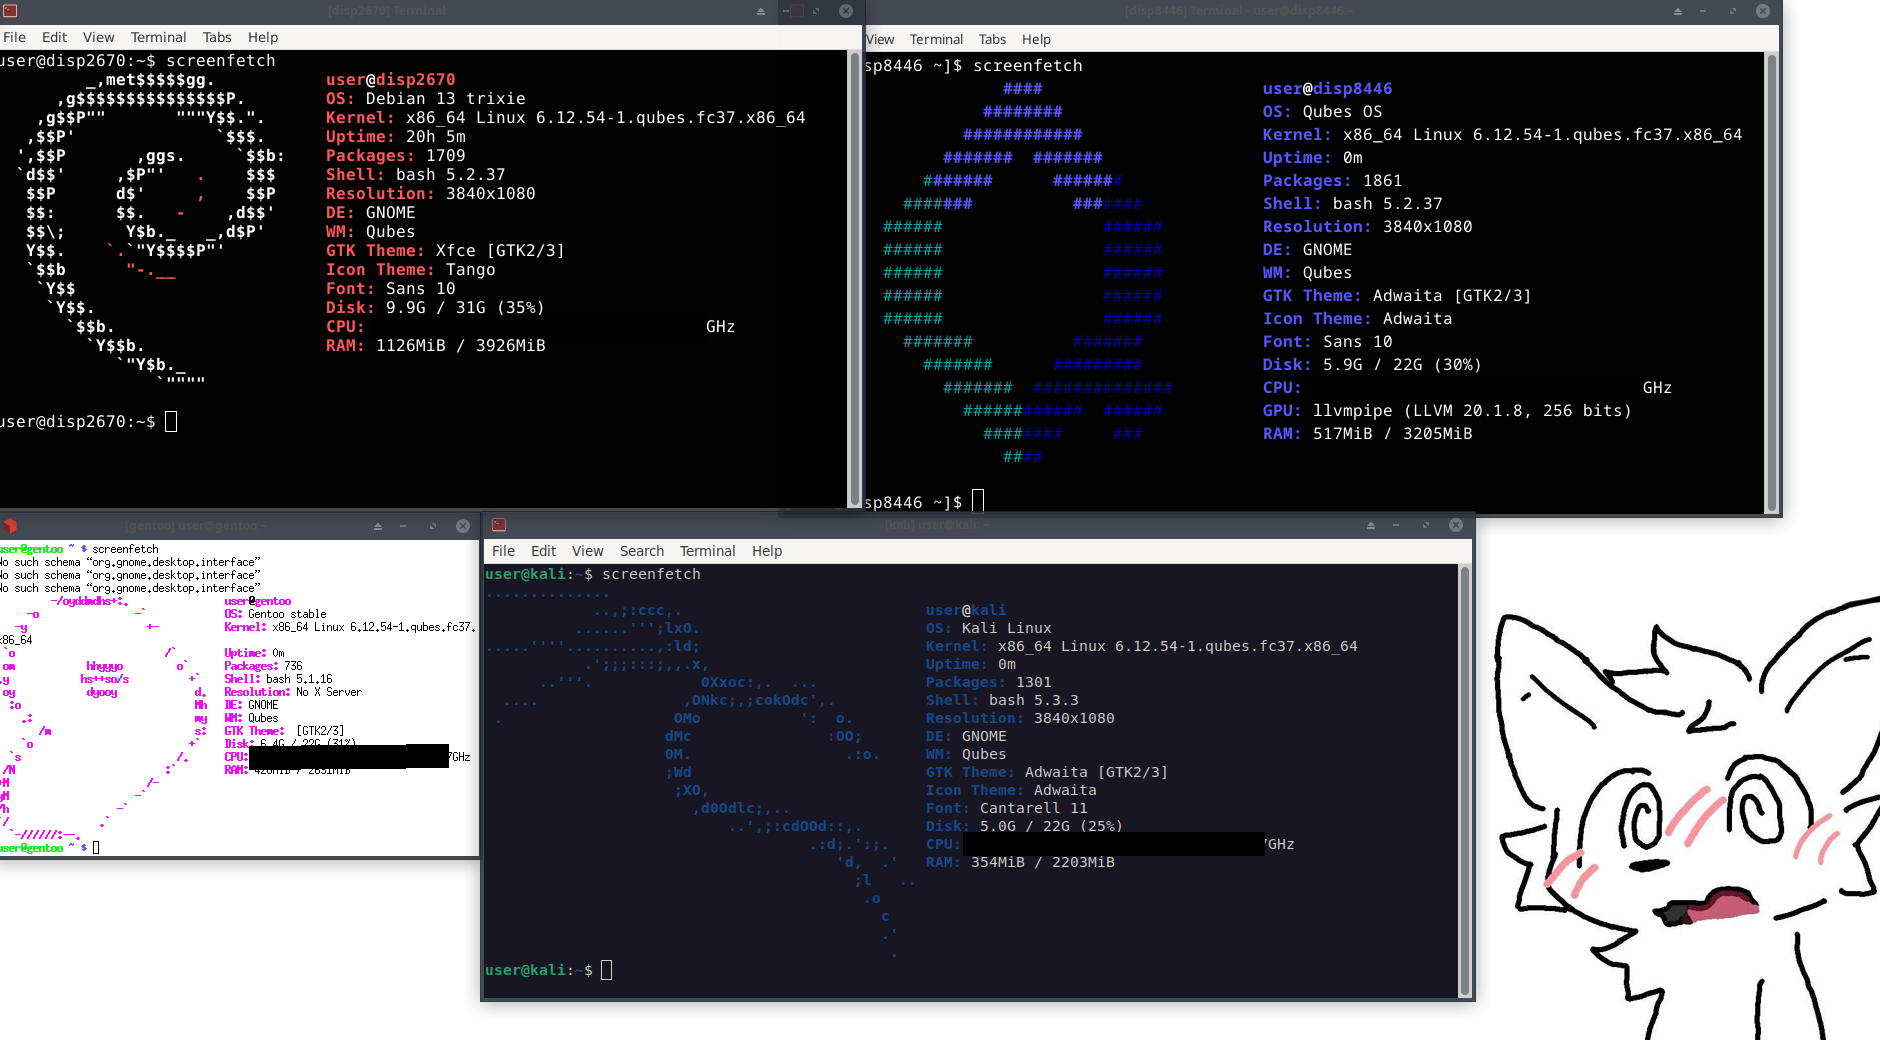Minimize the kali terminal window
Screen dimensions: 1880x1040
1396,525
